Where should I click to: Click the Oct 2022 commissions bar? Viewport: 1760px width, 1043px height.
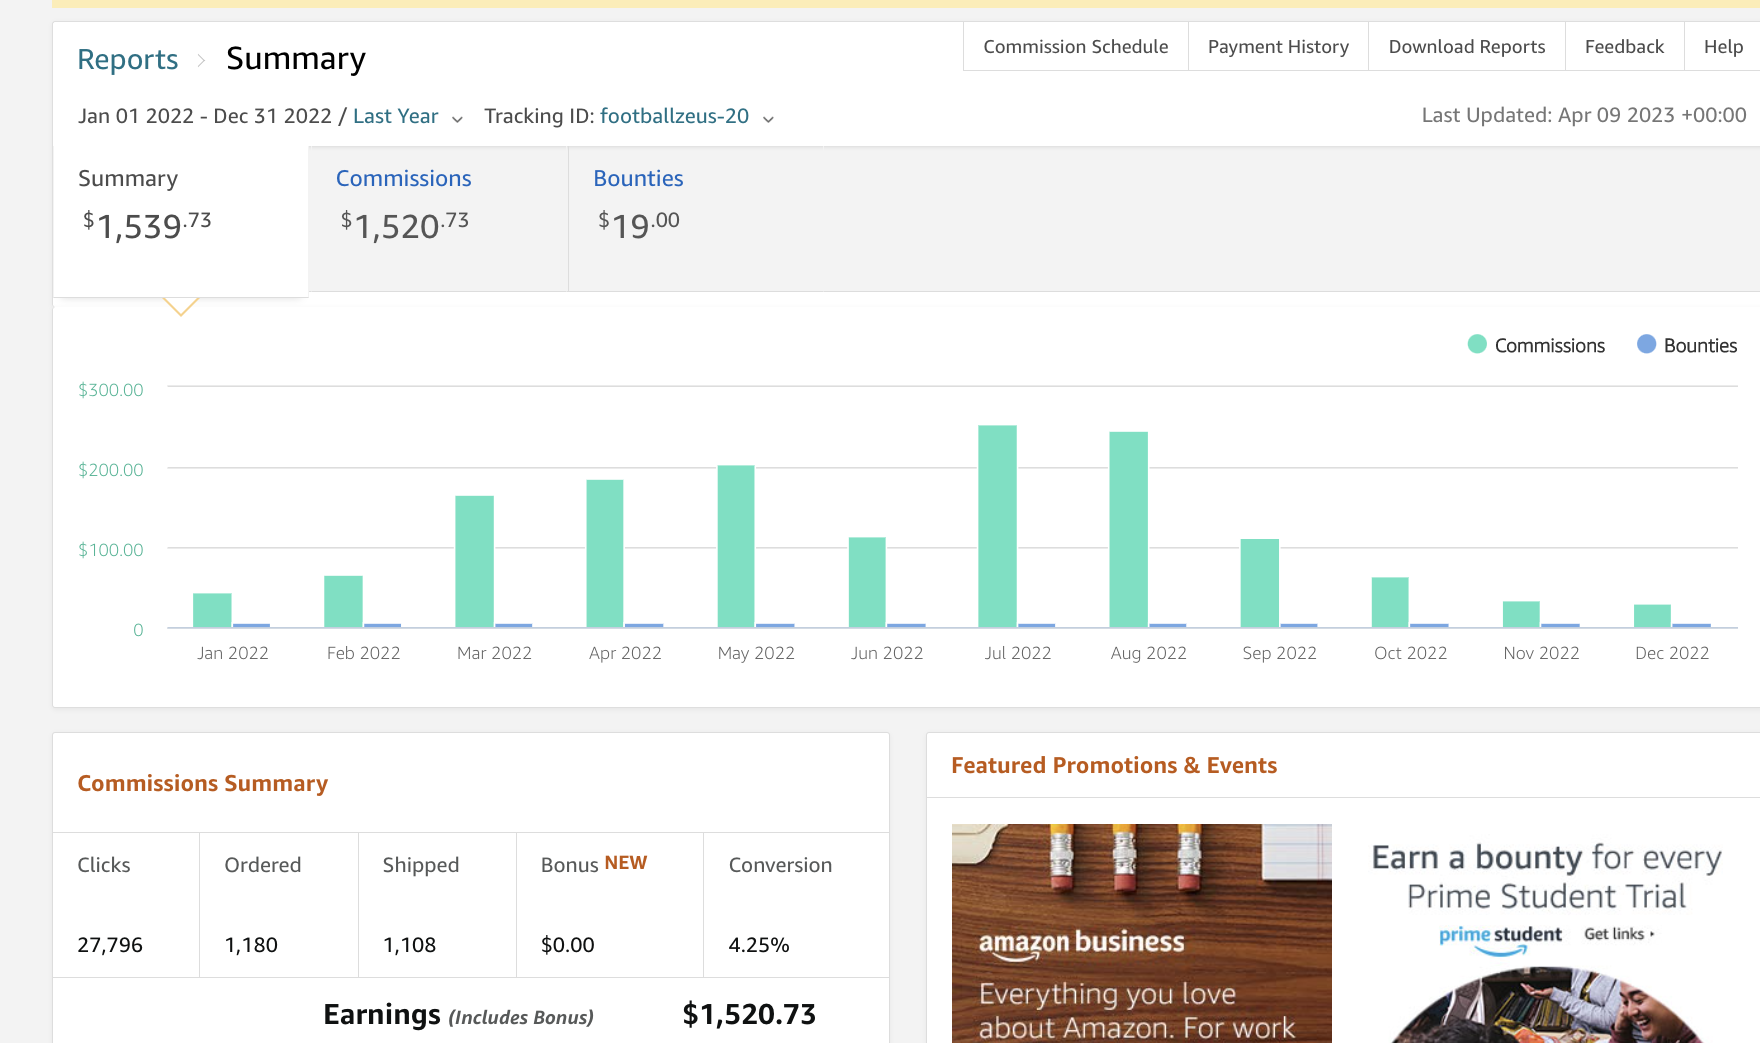tap(1390, 602)
